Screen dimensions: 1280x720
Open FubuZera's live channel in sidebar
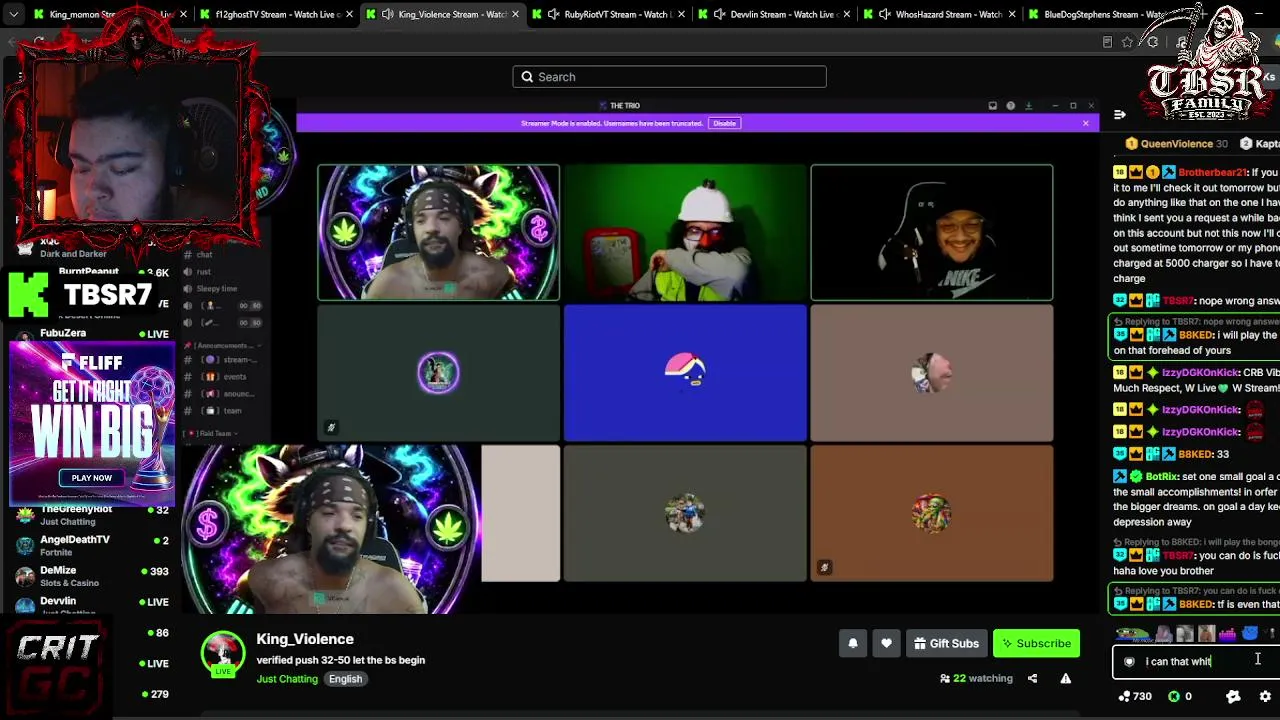tap(92, 333)
